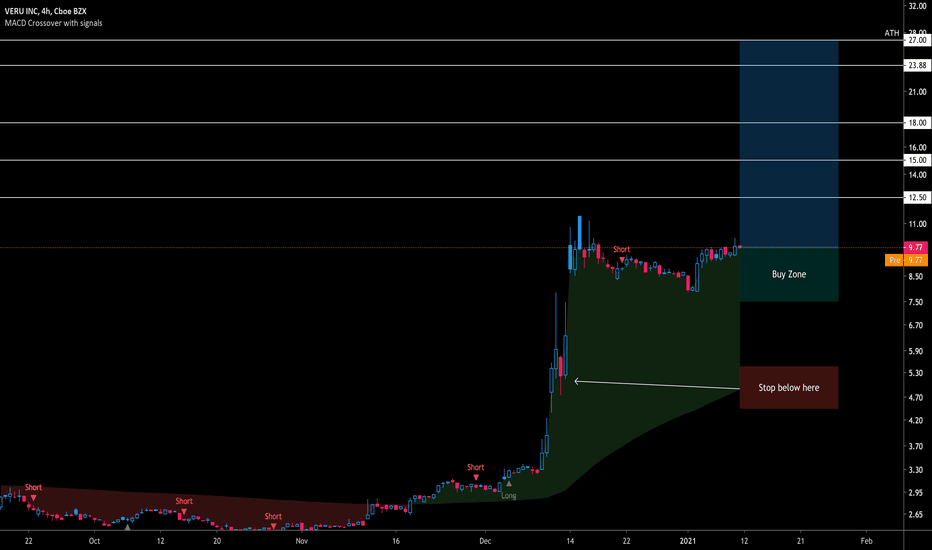This screenshot has height=550, width=932.
Task: Click the 32.00 price axis value
Action: coord(917,6)
